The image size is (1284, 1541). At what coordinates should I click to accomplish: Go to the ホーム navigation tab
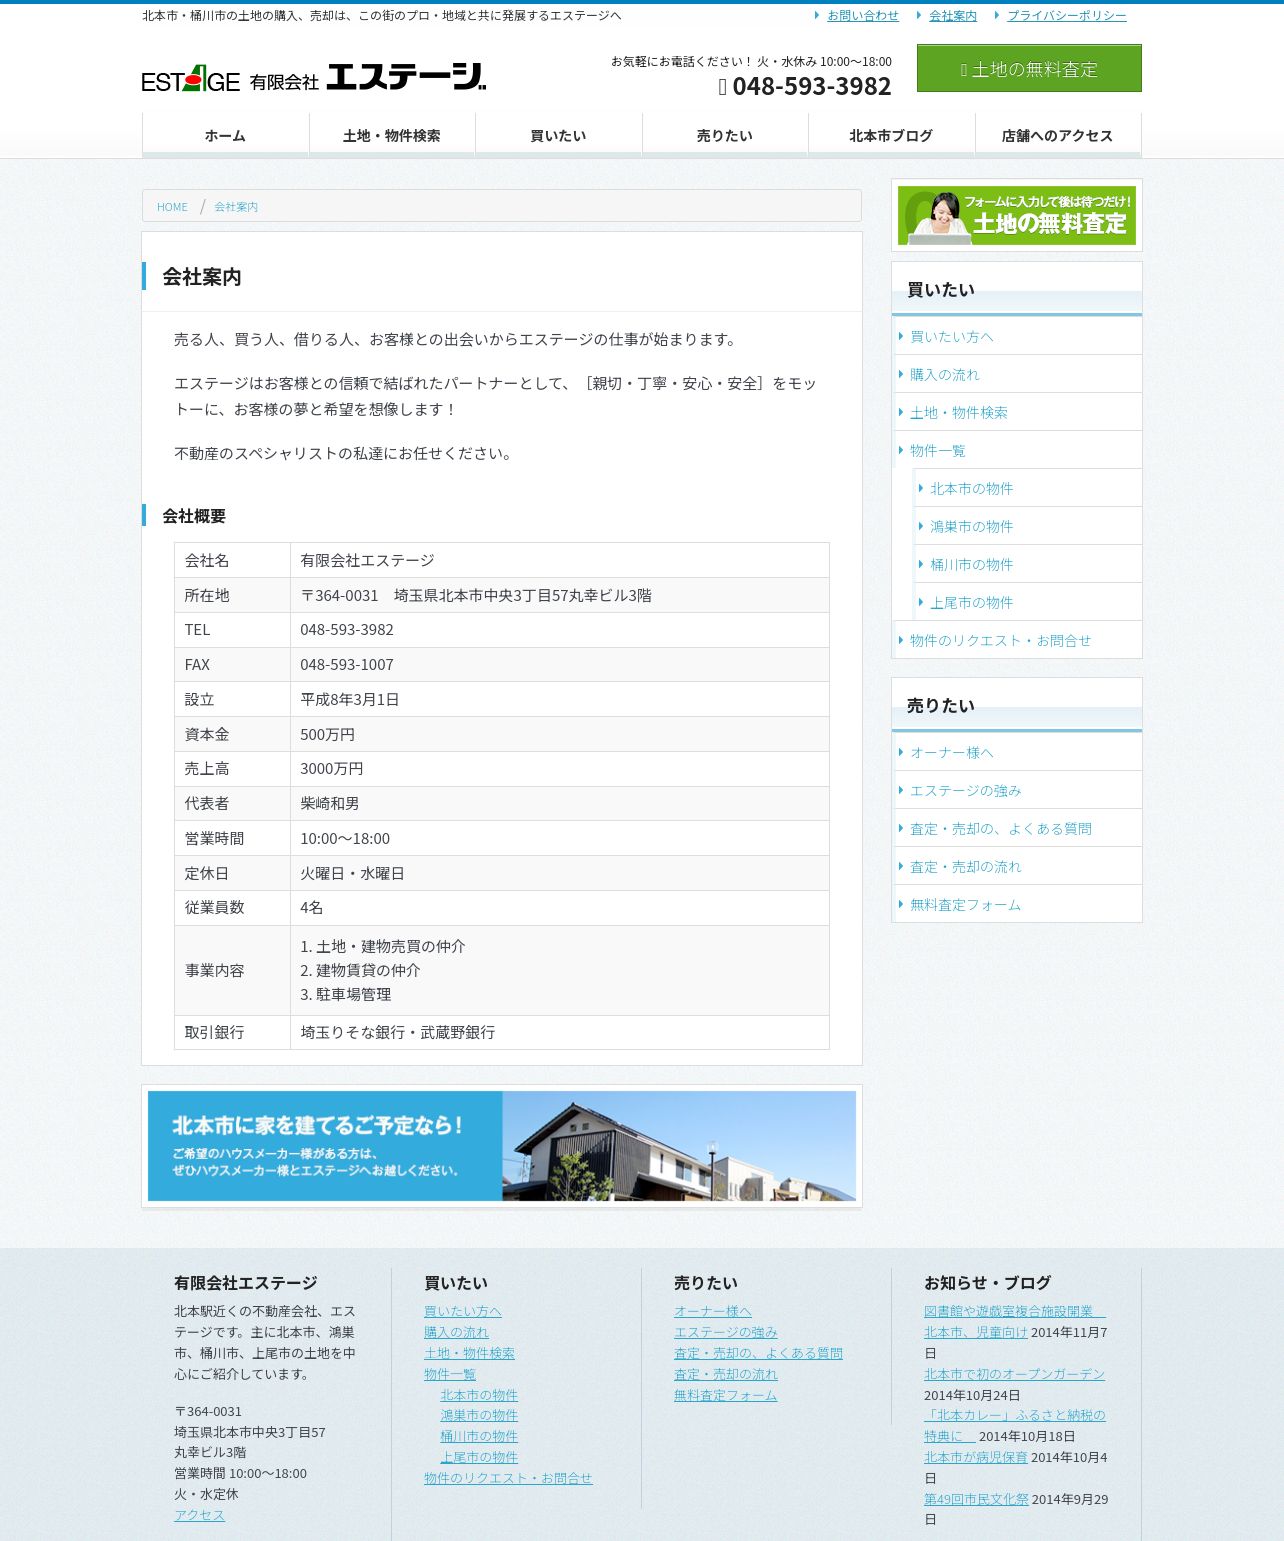pos(225,136)
